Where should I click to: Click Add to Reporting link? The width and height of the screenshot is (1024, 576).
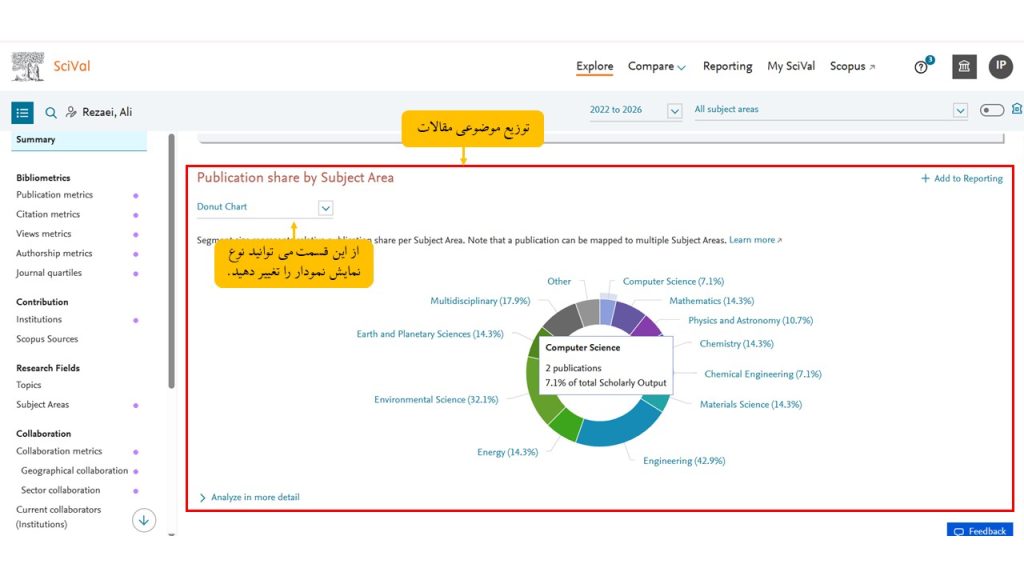(x=962, y=178)
